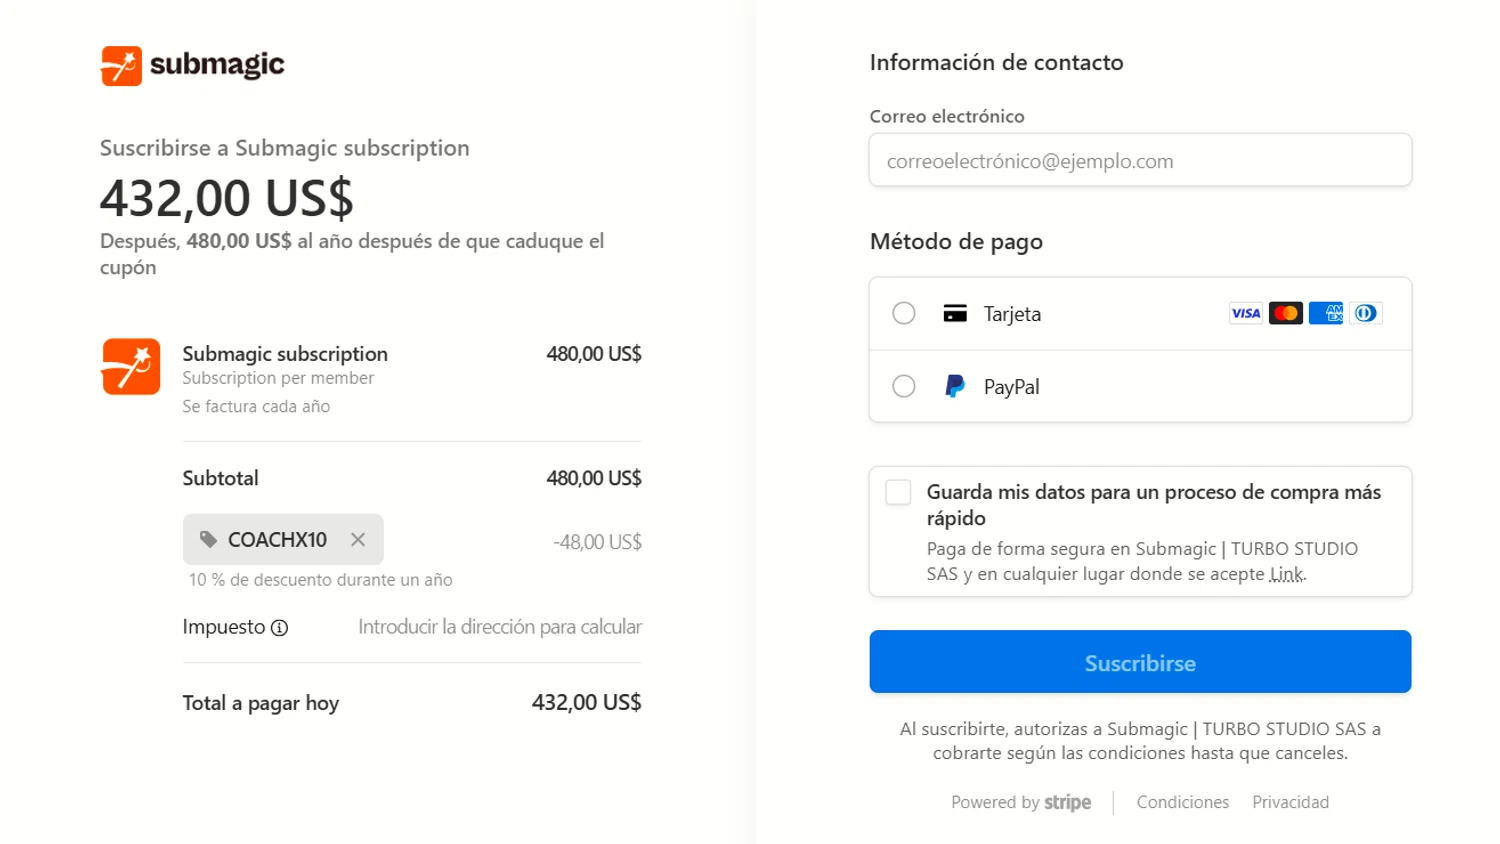Viewport: 1500px width, 844px height.
Task: Select the Tarjeta payment radio button
Action: pyautogui.click(x=904, y=313)
